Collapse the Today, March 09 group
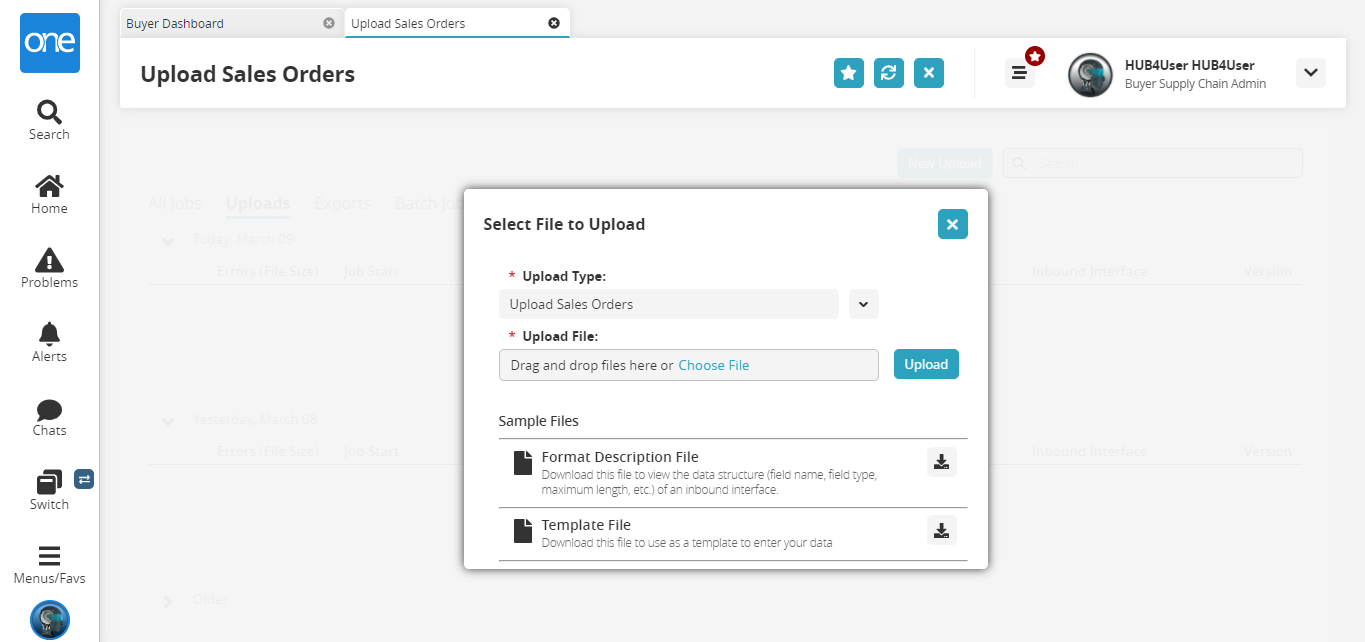Viewport: 1365px width, 642px height. [x=168, y=240]
